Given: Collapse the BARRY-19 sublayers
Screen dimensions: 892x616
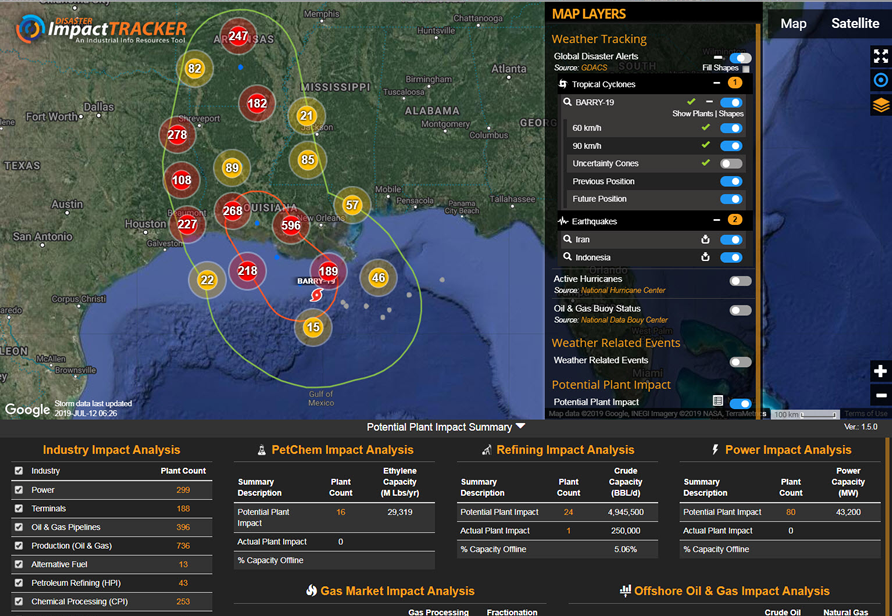Looking at the screenshot, I should (709, 101).
